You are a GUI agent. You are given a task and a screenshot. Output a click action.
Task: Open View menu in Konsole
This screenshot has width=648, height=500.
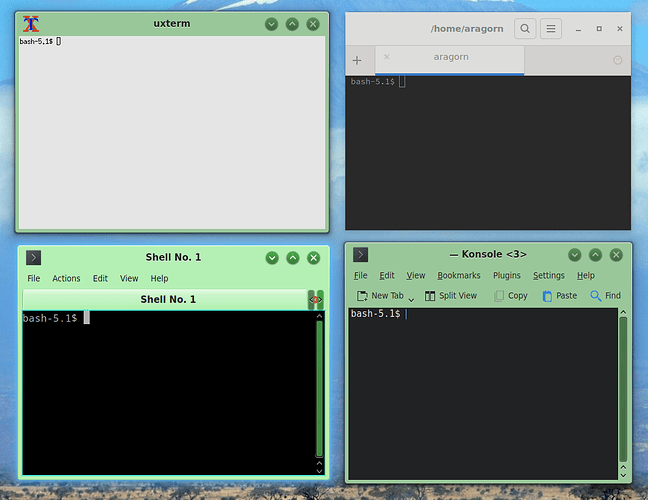coord(415,276)
